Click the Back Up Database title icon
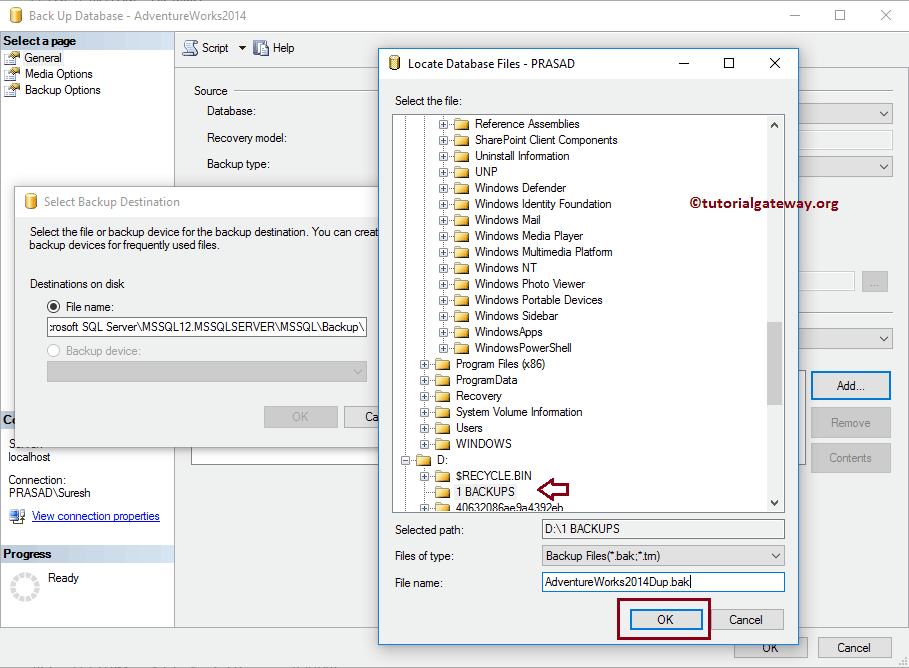This screenshot has width=909, height=668. pos(16,15)
